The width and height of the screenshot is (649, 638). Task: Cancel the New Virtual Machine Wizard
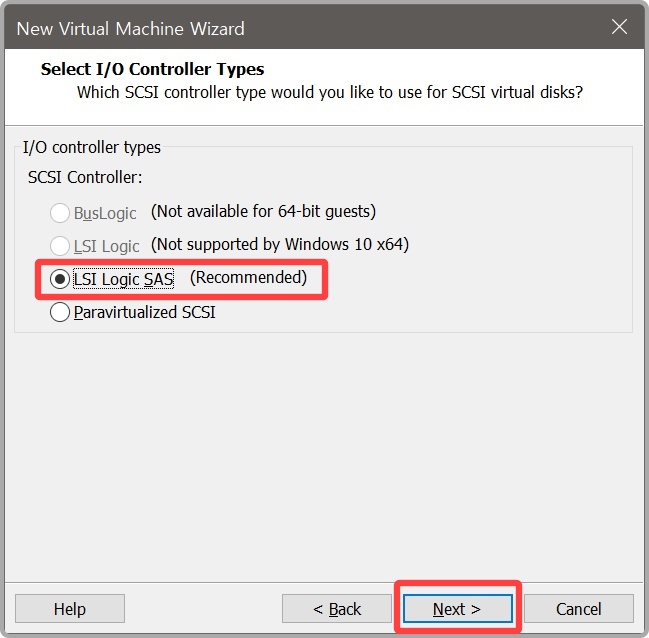coord(579,608)
